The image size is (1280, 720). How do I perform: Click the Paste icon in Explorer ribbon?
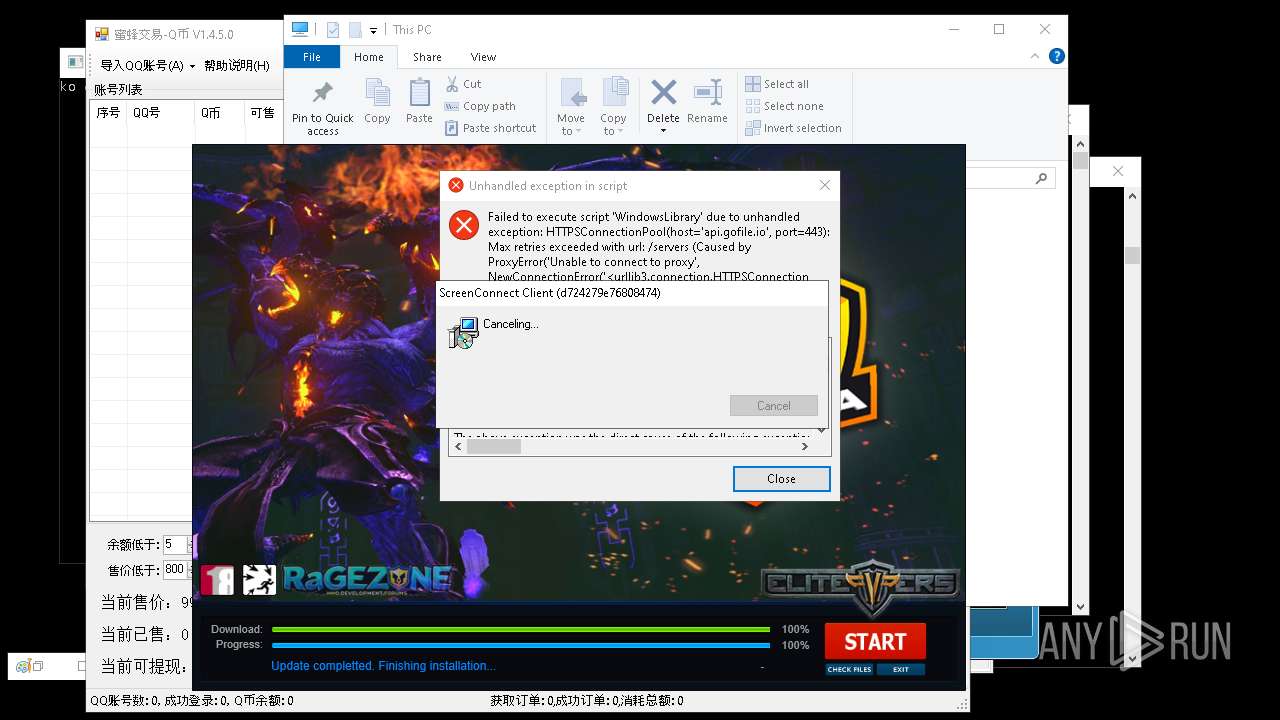[x=419, y=93]
